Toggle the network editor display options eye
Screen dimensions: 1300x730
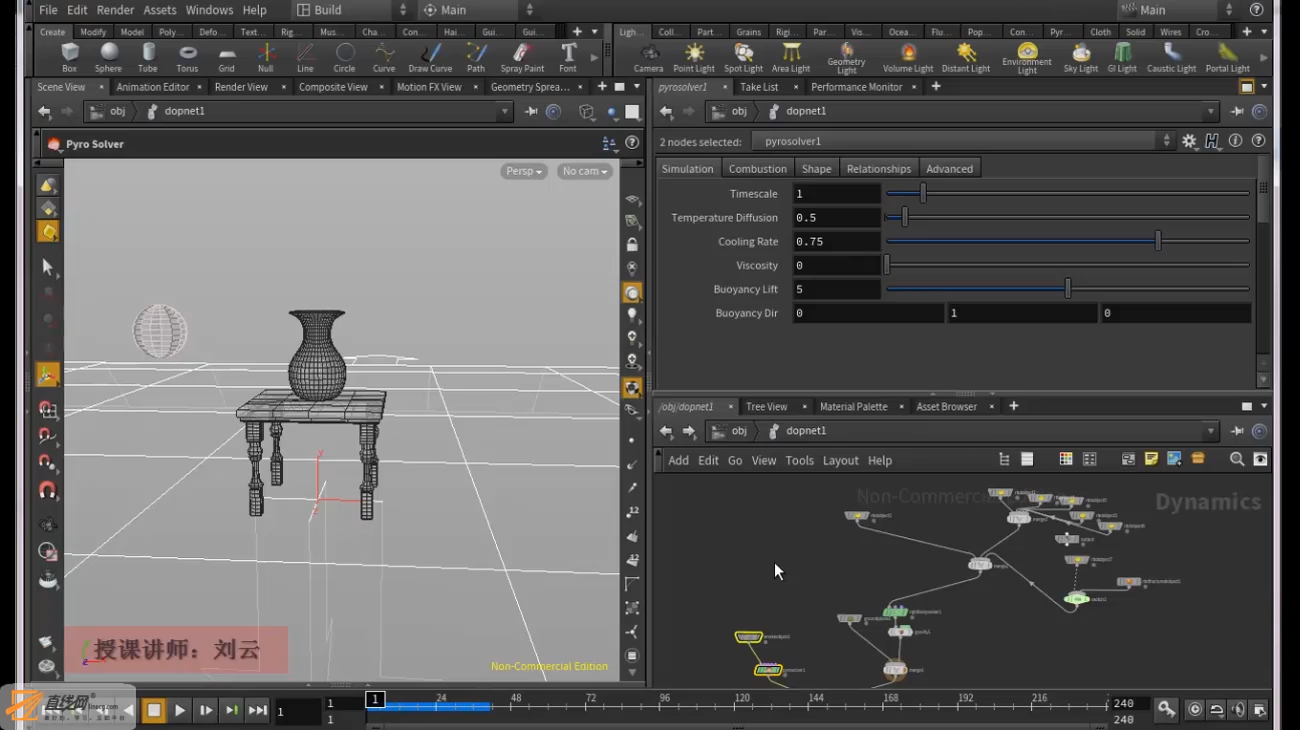click(x=1260, y=460)
